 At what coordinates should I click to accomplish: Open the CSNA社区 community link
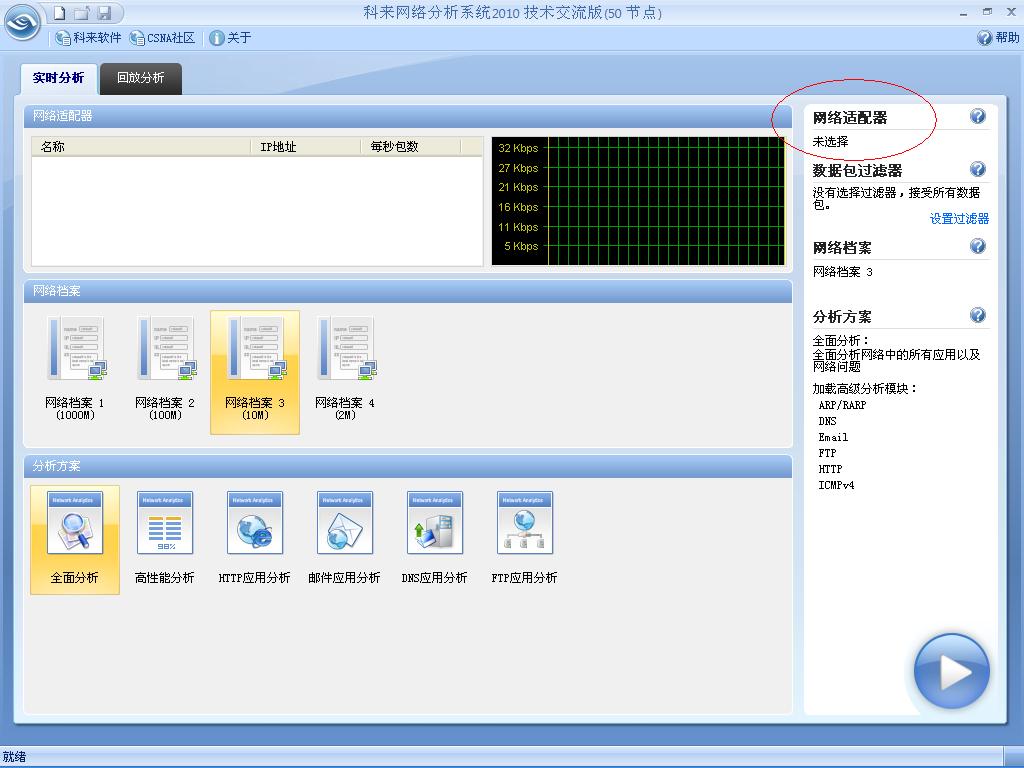[163, 38]
